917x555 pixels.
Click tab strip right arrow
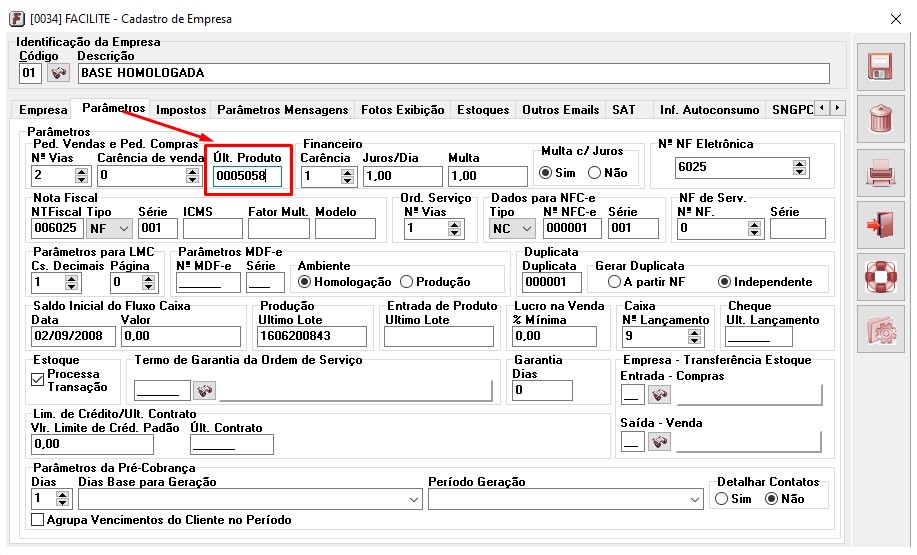point(837,108)
